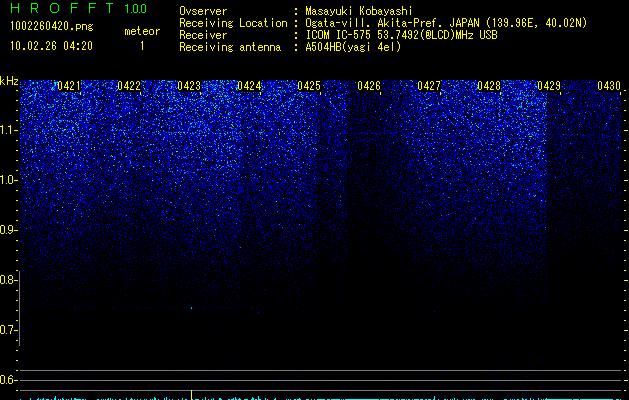Click the date stamp 10.02.26 04:20

point(51,46)
